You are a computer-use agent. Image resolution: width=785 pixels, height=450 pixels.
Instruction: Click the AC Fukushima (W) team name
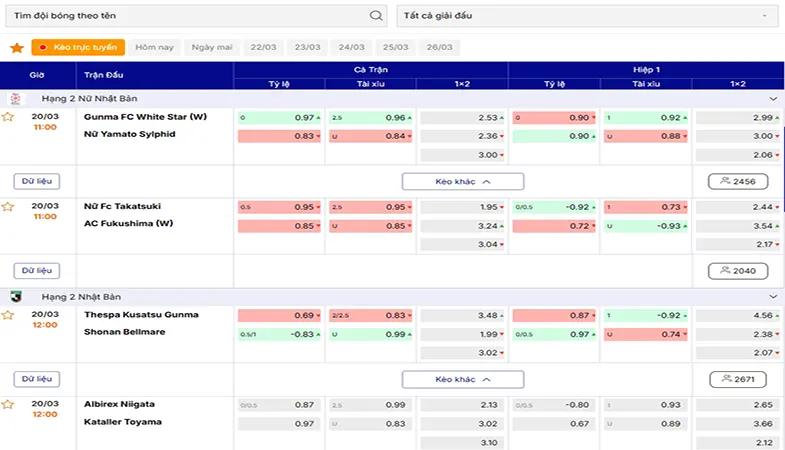pyautogui.click(x=128, y=223)
